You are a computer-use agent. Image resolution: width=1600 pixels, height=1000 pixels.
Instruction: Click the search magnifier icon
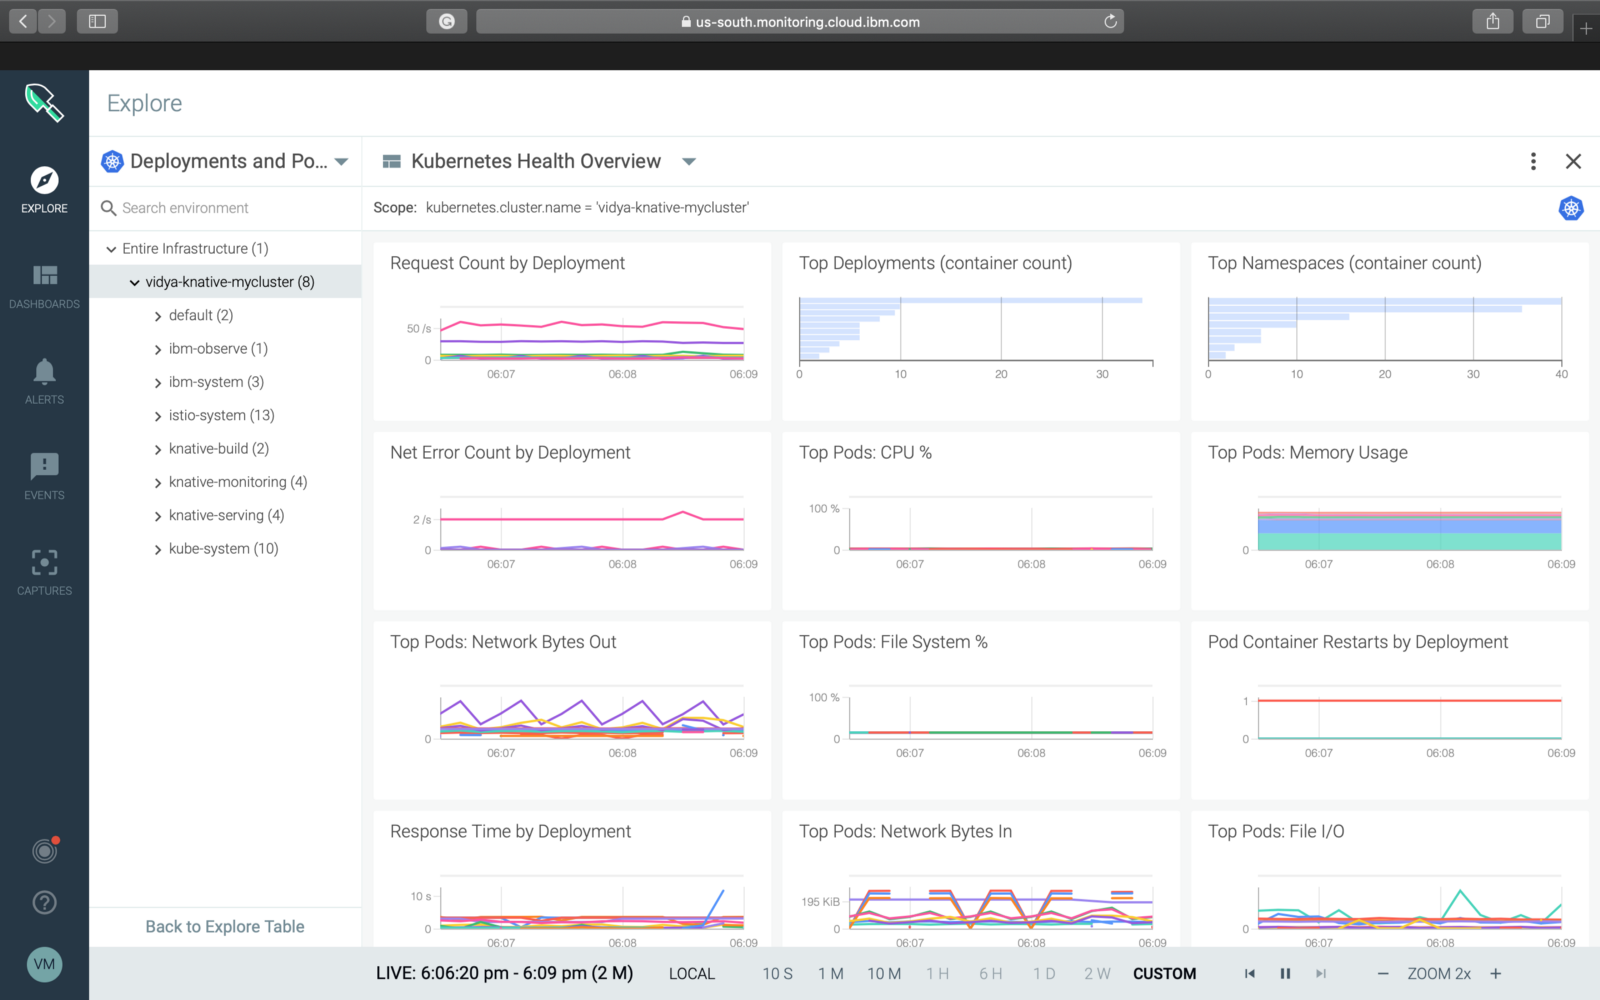[108, 208]
